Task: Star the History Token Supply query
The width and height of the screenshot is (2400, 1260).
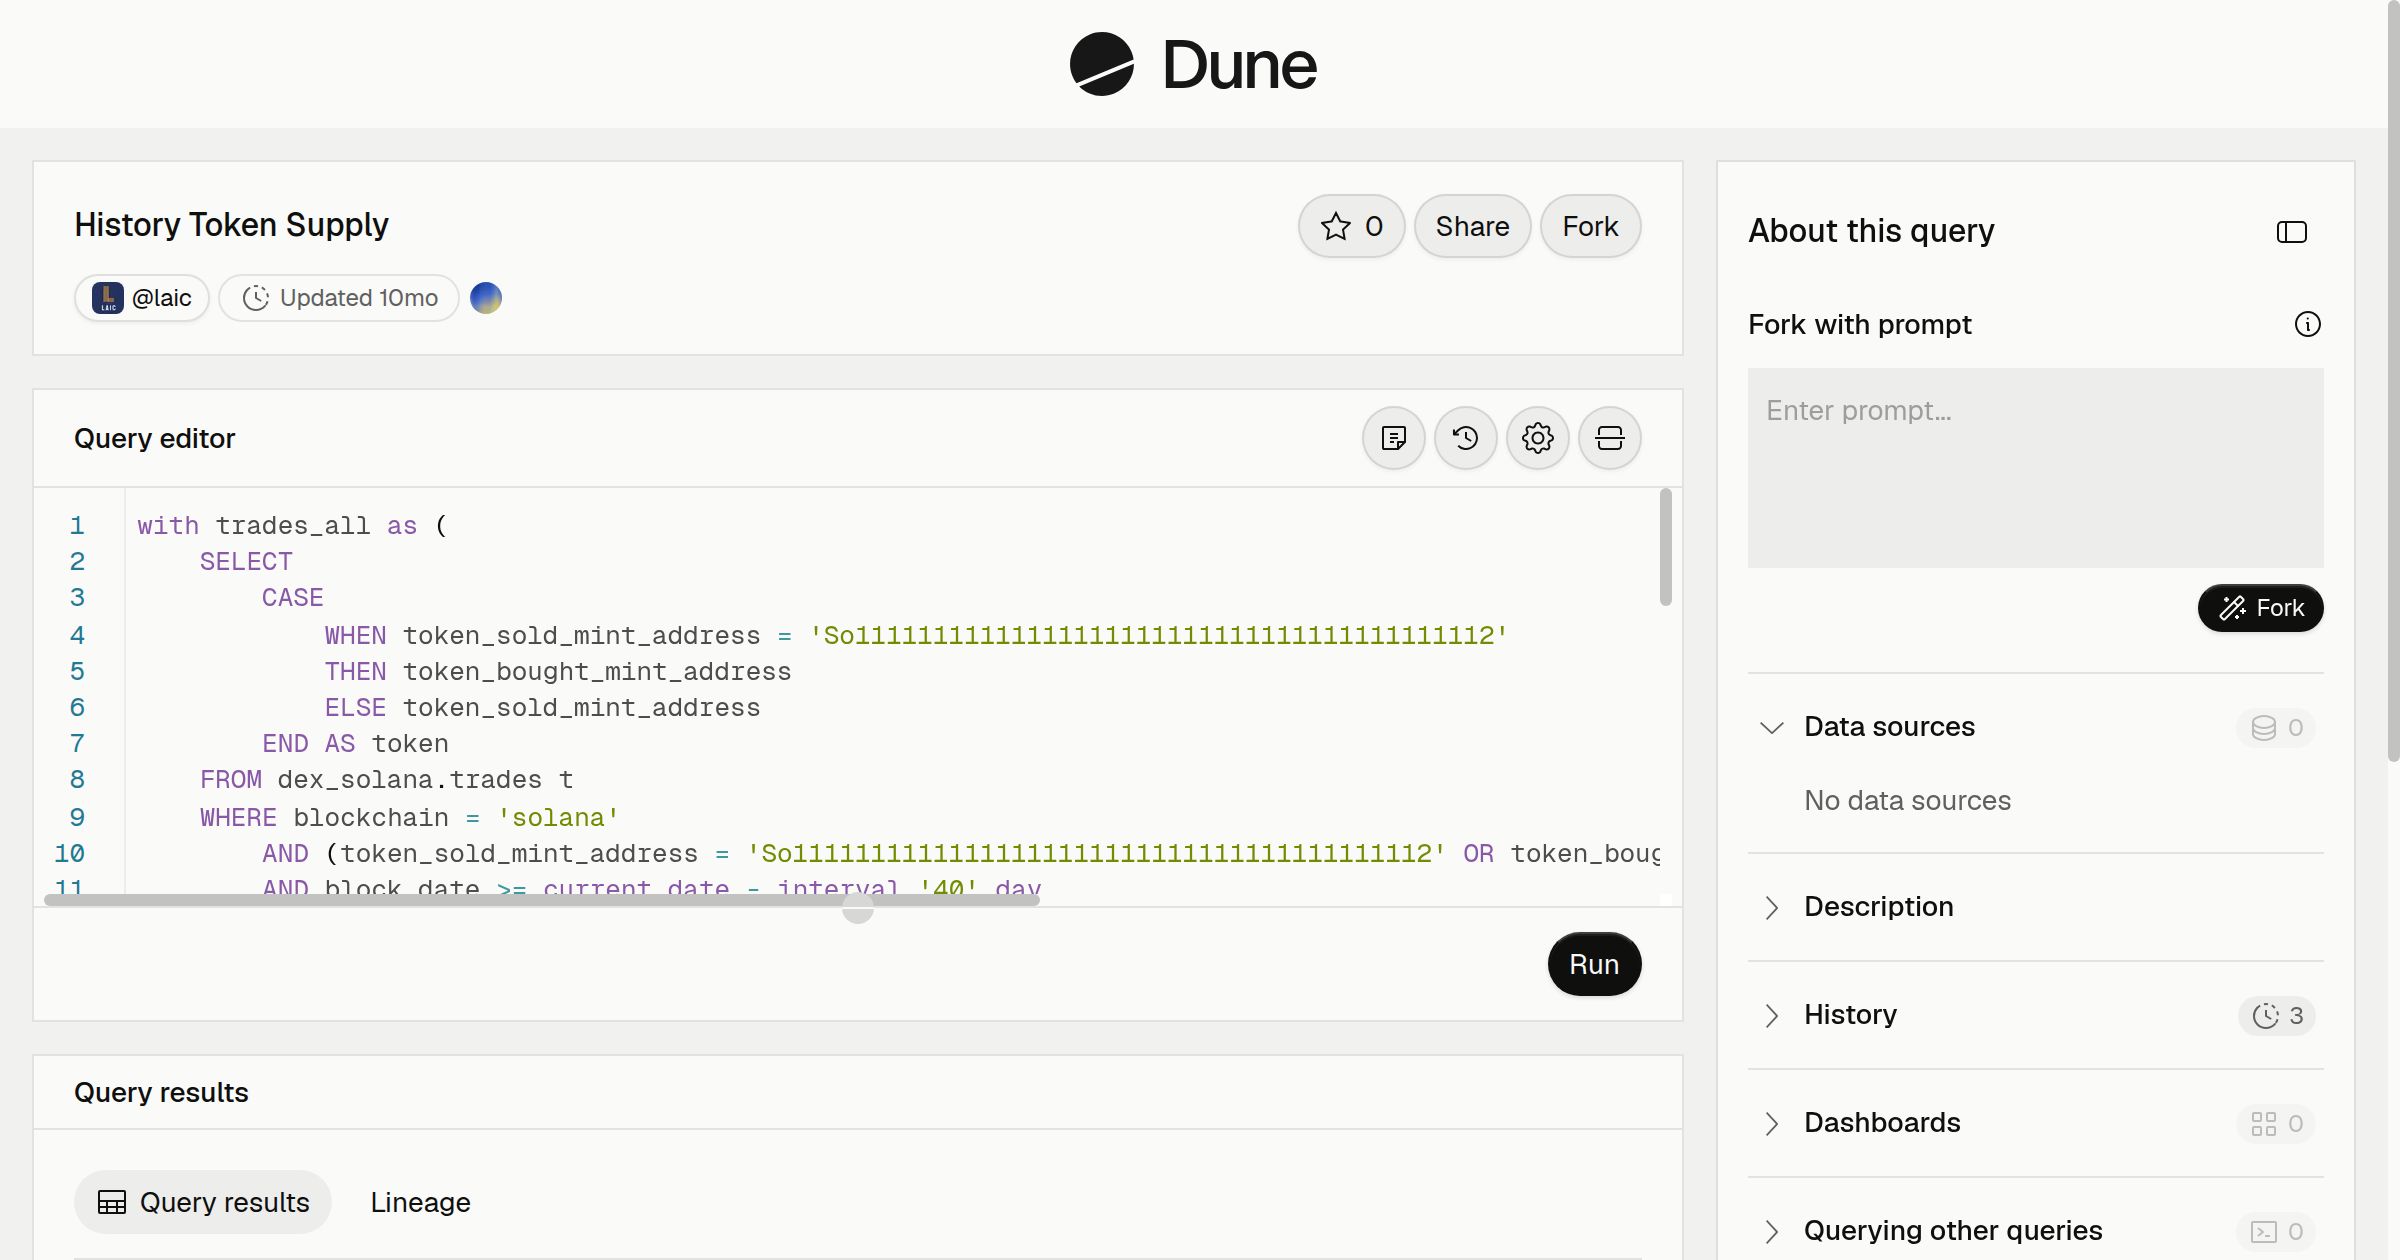Action: click(x=1351, y=226)
